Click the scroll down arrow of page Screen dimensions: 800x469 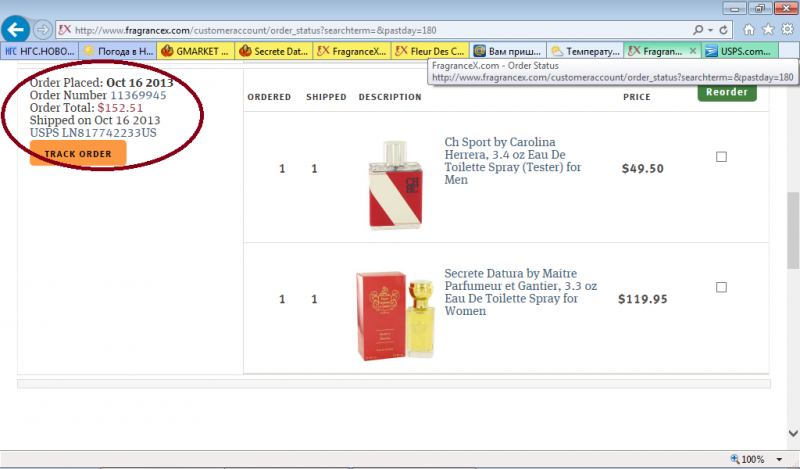point(793,433)
